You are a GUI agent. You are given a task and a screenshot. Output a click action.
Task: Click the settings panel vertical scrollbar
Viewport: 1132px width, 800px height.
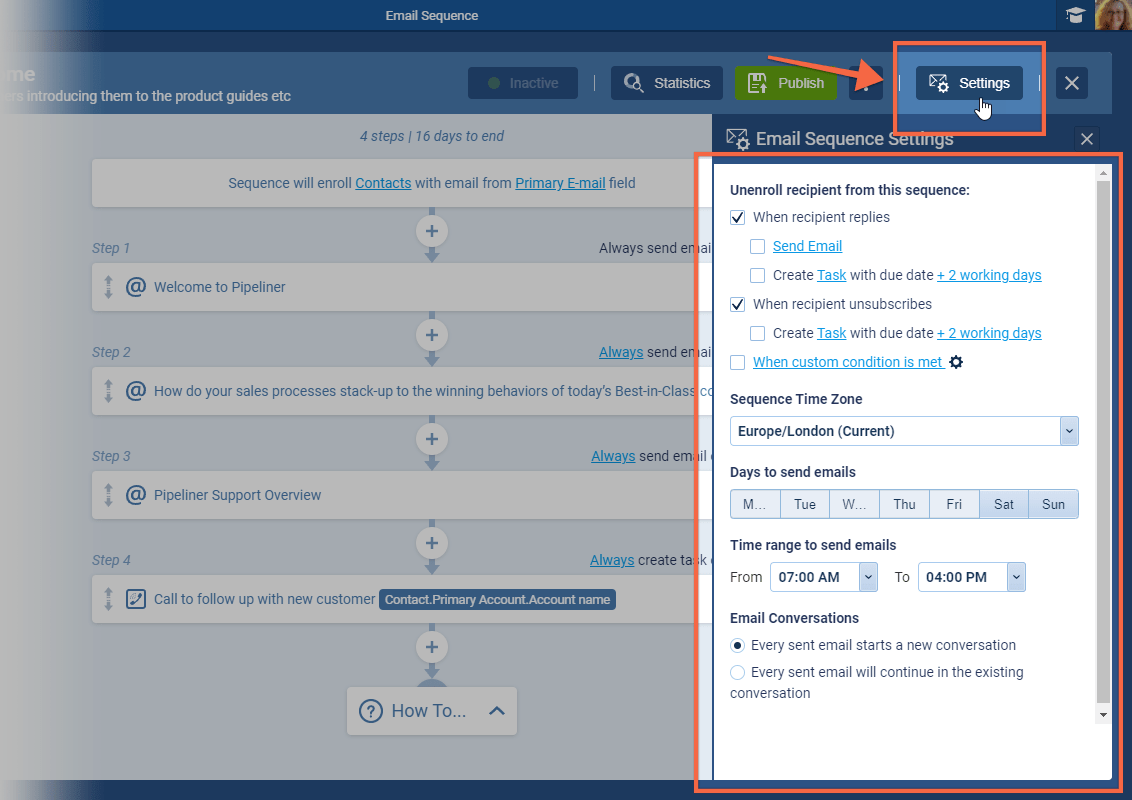tap(1103, 440)
